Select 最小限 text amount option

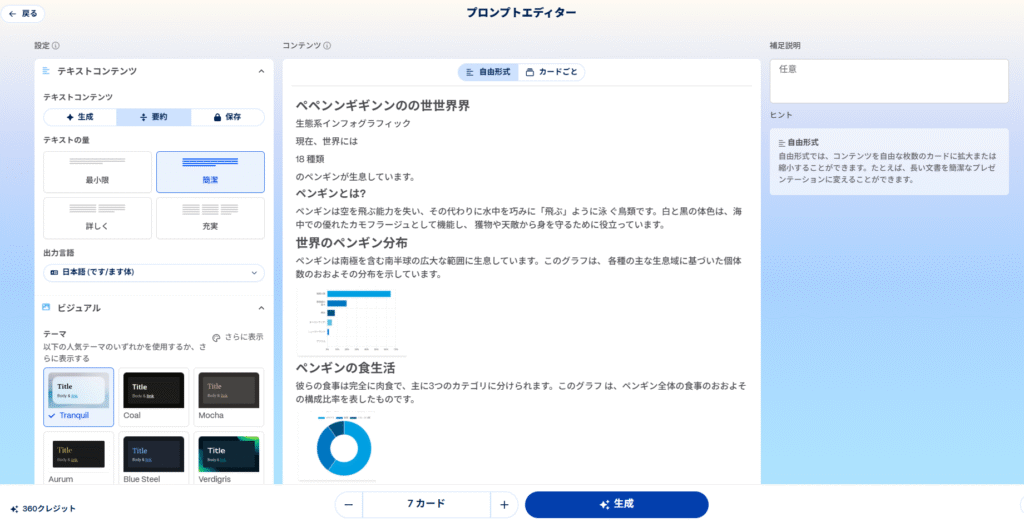[x=97, y=172]
